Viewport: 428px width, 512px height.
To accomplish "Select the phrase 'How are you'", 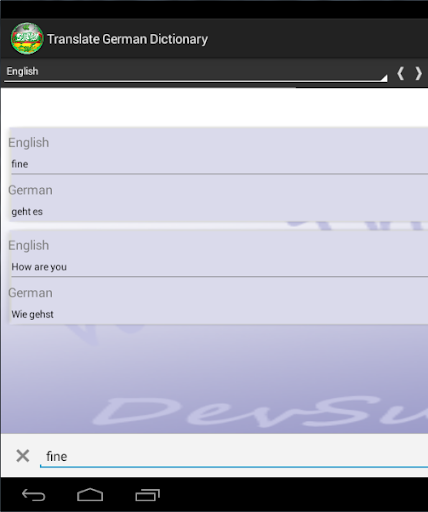I will (39, 267).
